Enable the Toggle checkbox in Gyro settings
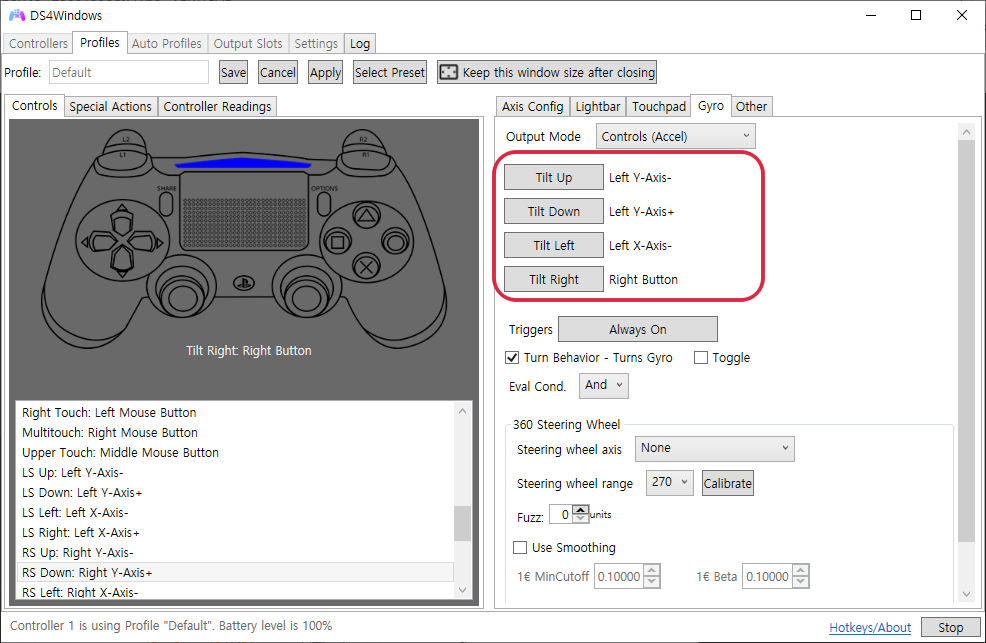The height and width of the screenshot is (643, 986). tap(699, 357)
